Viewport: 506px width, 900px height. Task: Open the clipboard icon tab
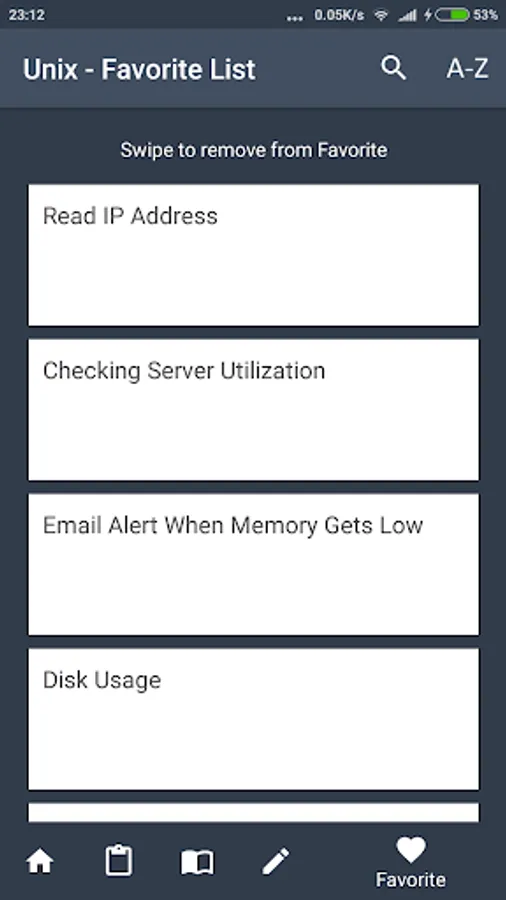[119, 860]
